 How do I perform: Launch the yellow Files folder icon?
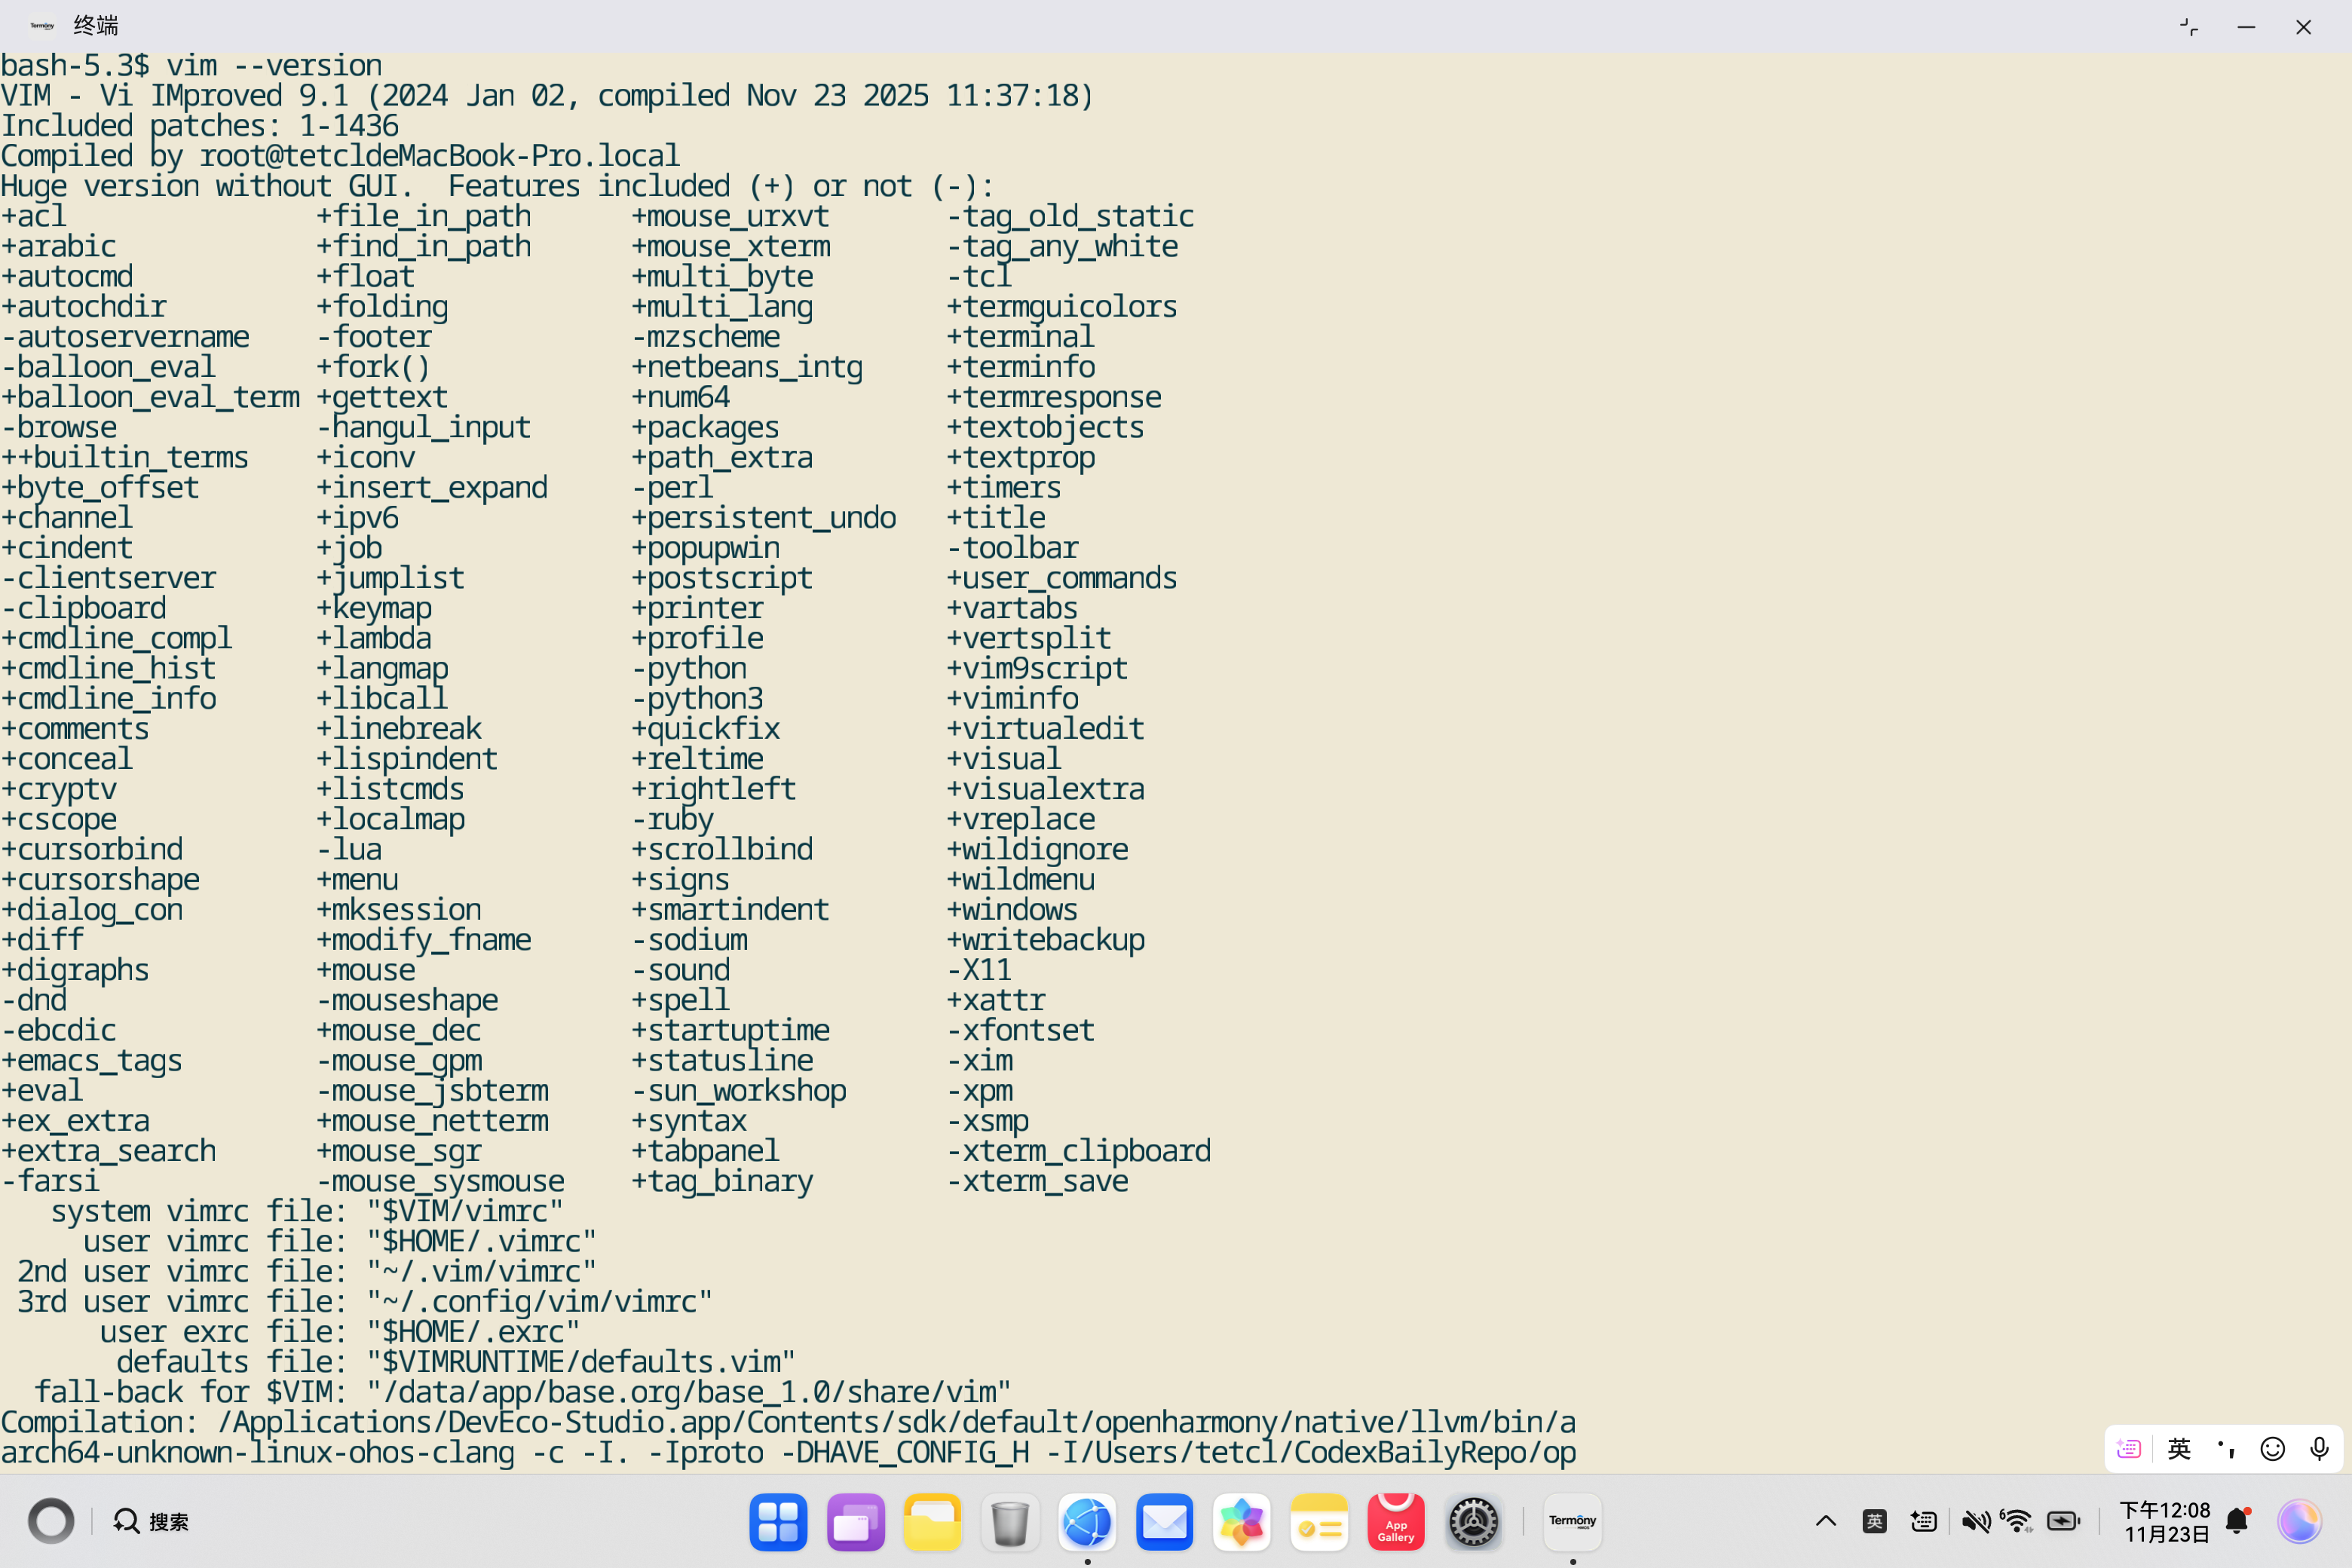pos(932,1522)
